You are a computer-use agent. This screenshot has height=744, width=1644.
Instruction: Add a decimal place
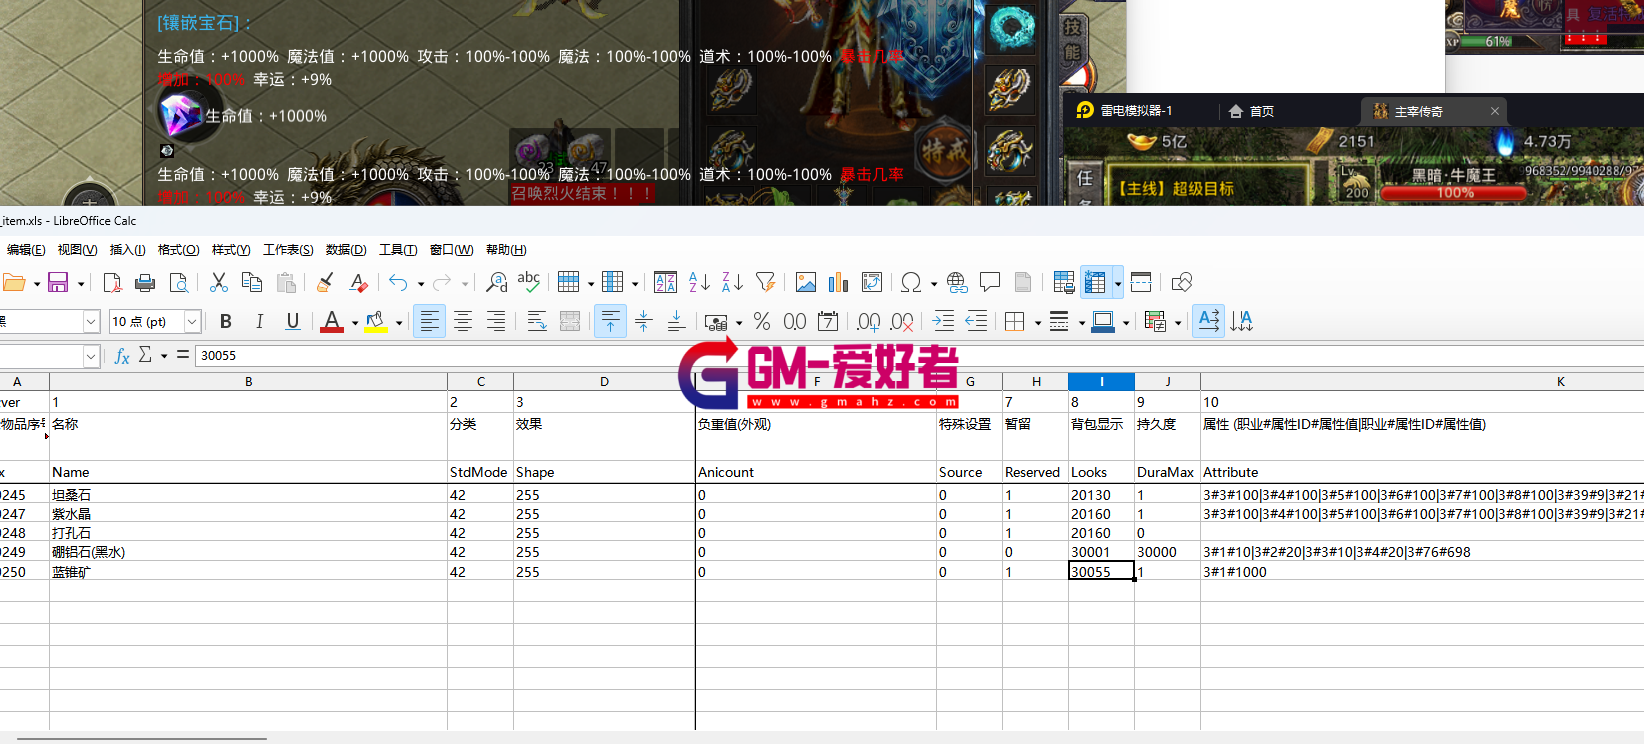coord(869,321)
